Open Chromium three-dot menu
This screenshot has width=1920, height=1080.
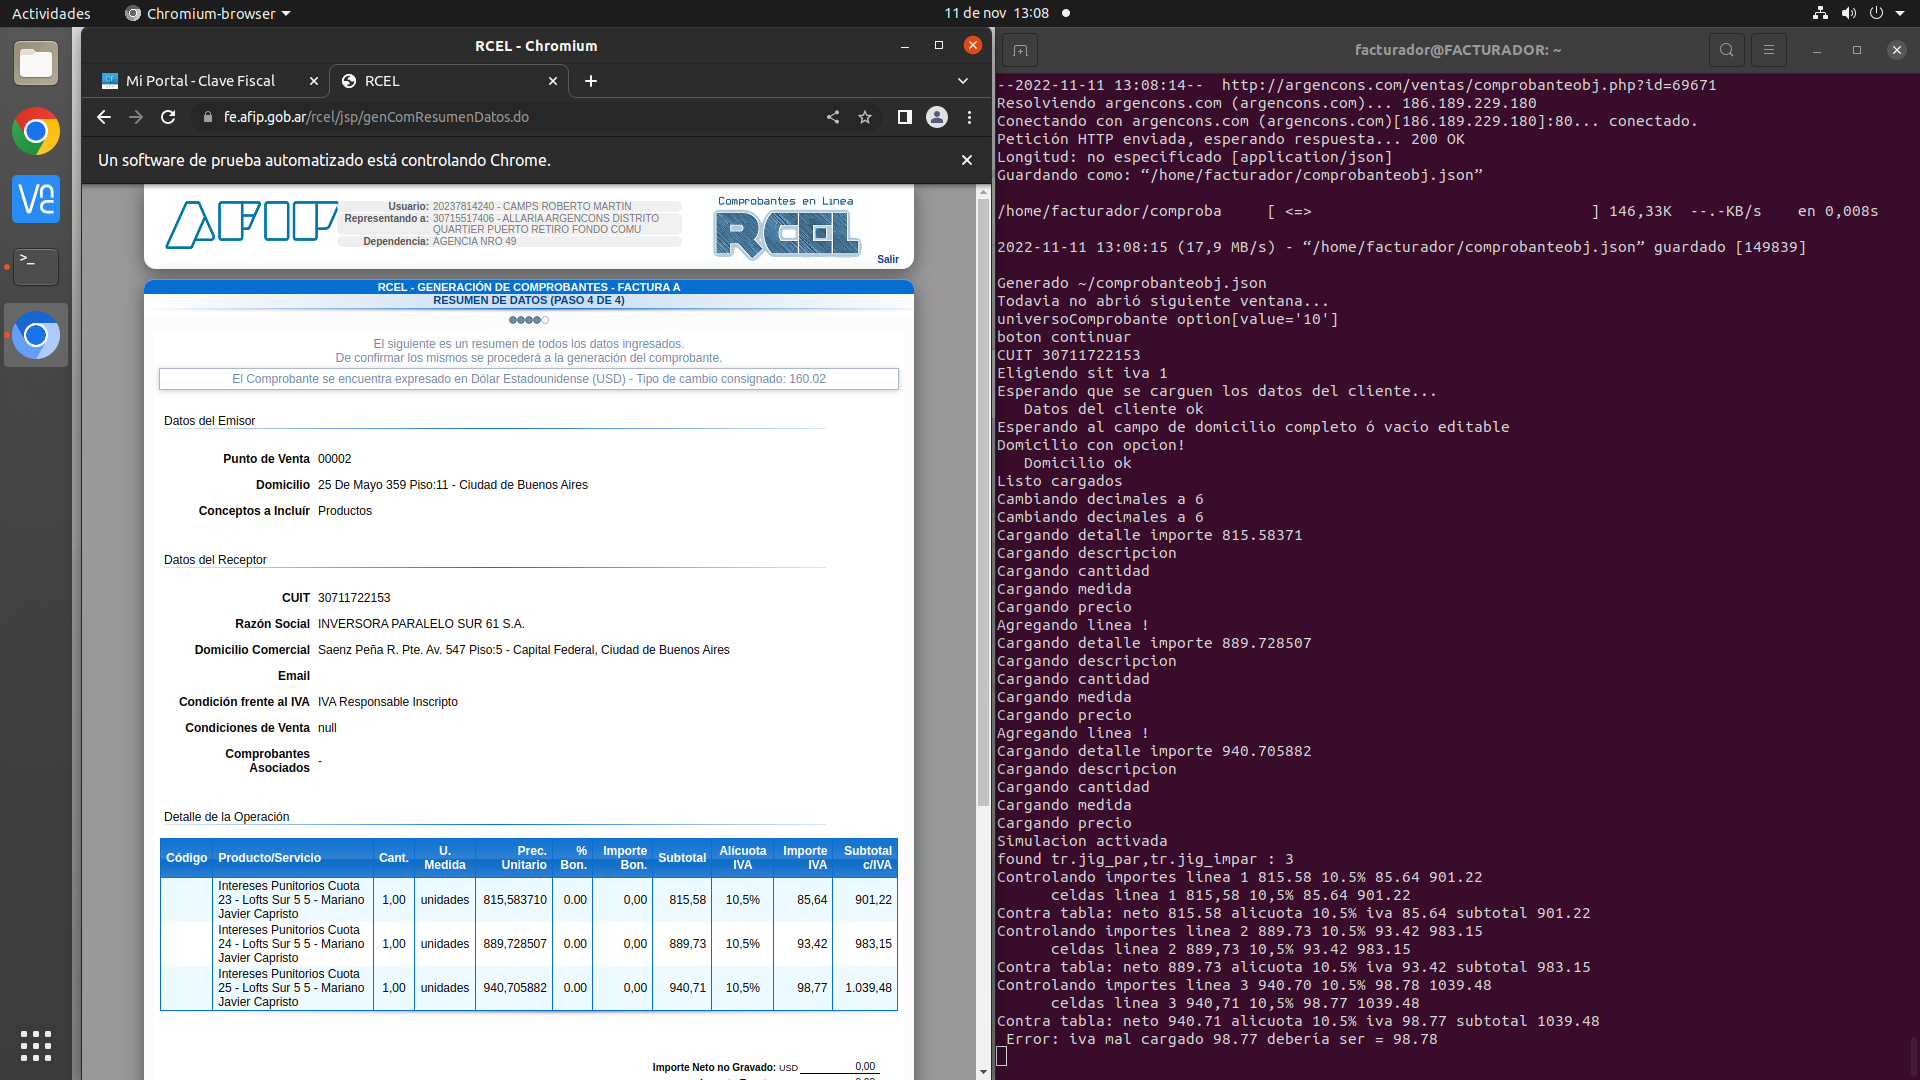pos(969,117)
